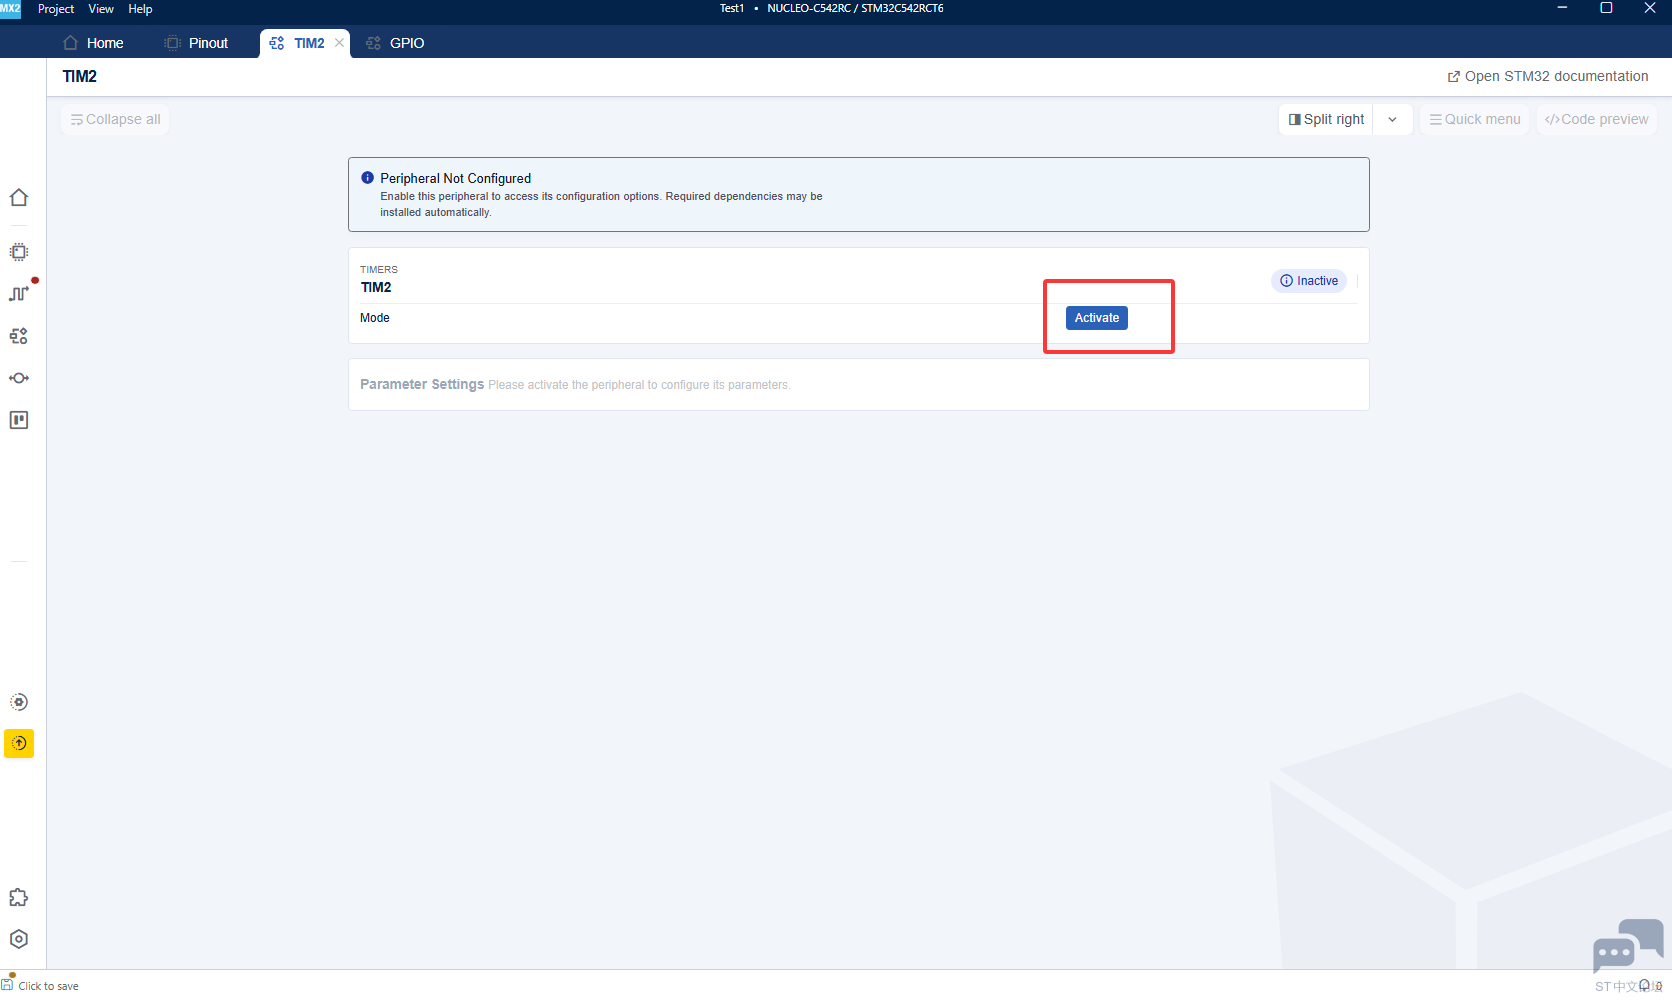Open the middleware connector sidebar icon

coord(19,378)
